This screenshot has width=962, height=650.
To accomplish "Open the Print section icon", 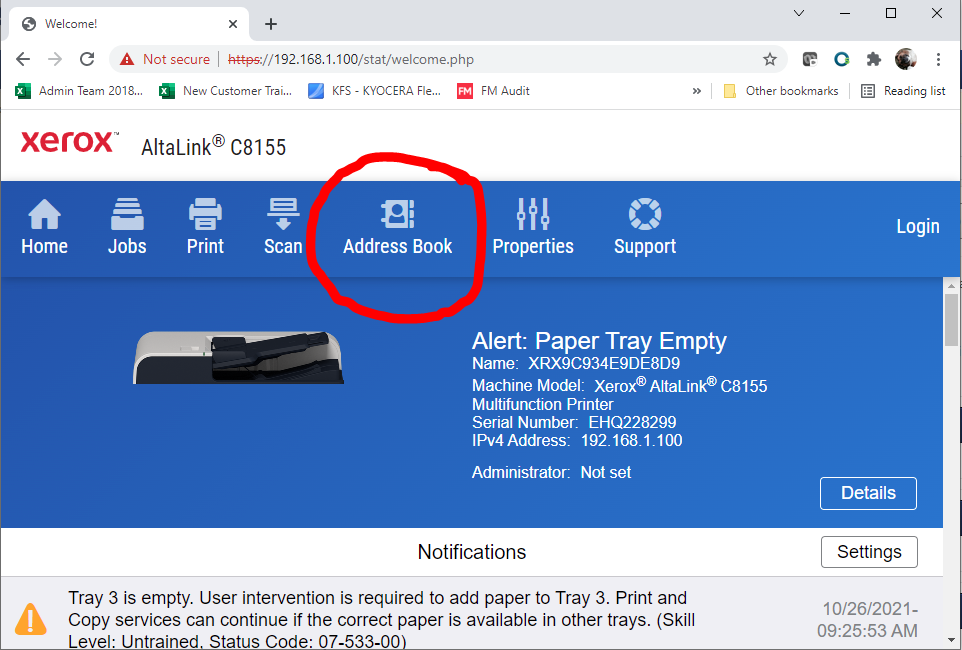I will coord(205,214).
